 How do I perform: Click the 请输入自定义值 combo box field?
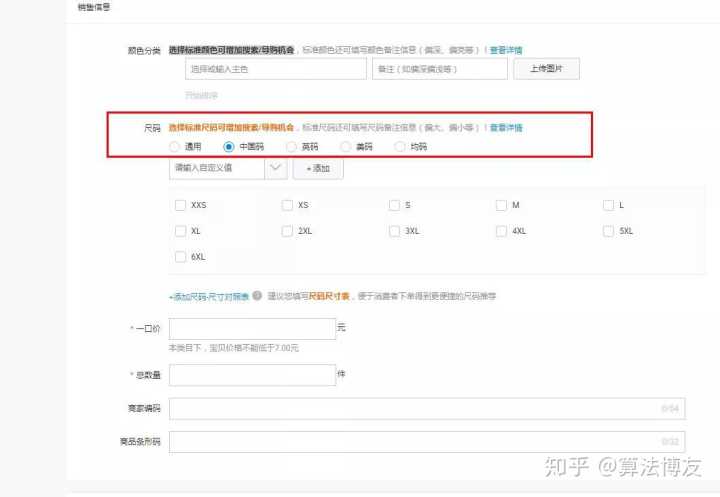[217, 168]
